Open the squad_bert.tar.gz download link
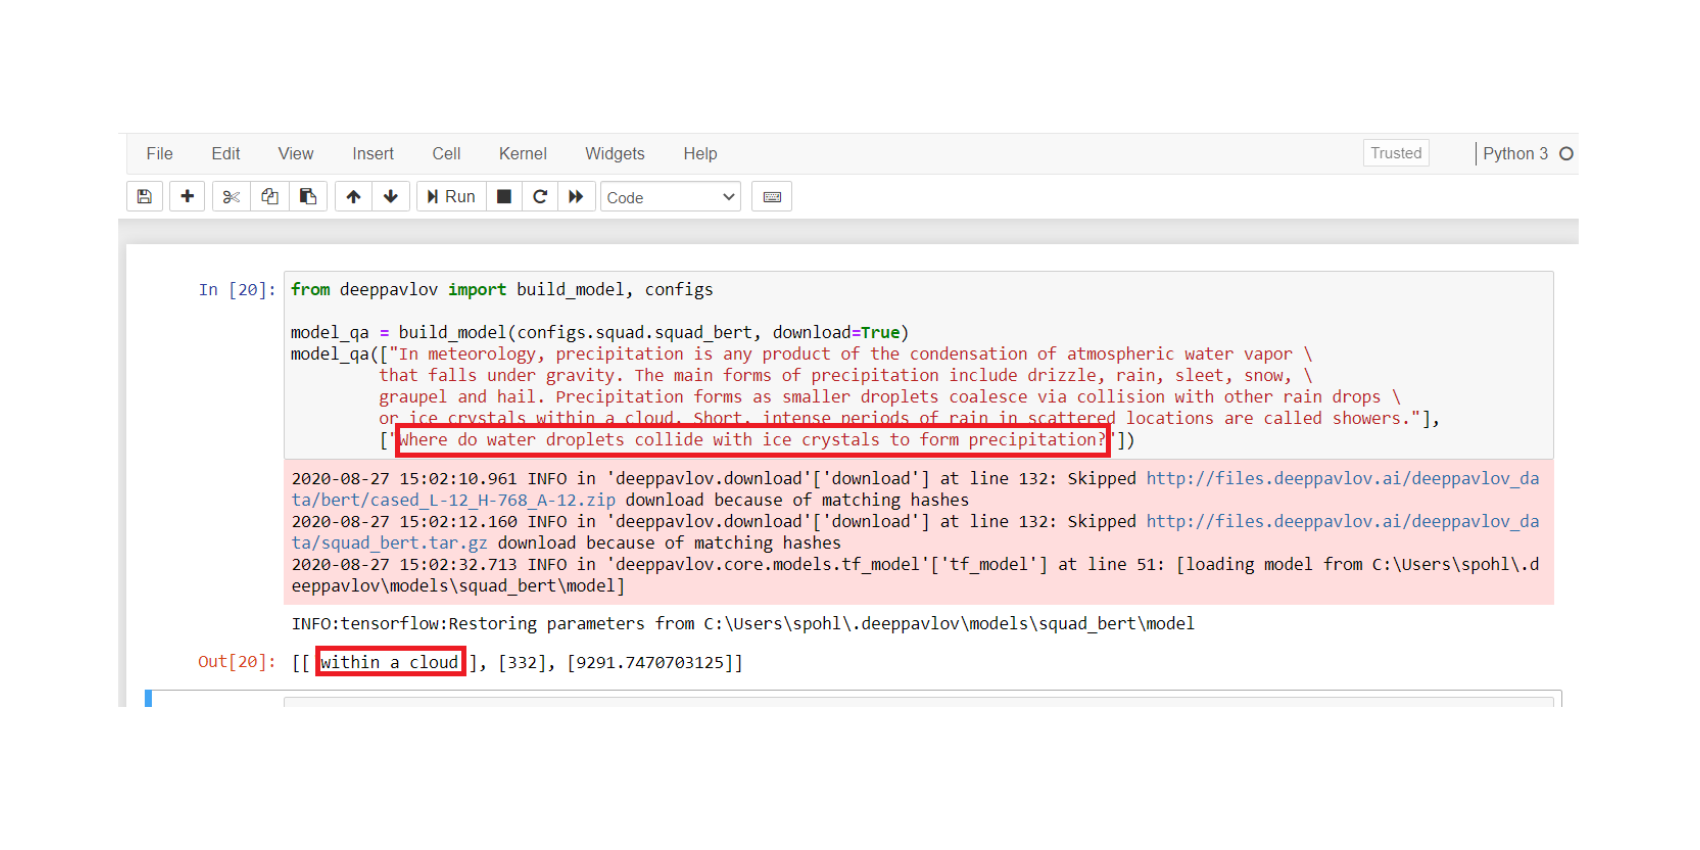This screenshot has height=850, width=1700. pyautogui.click(x=390, y=543)
